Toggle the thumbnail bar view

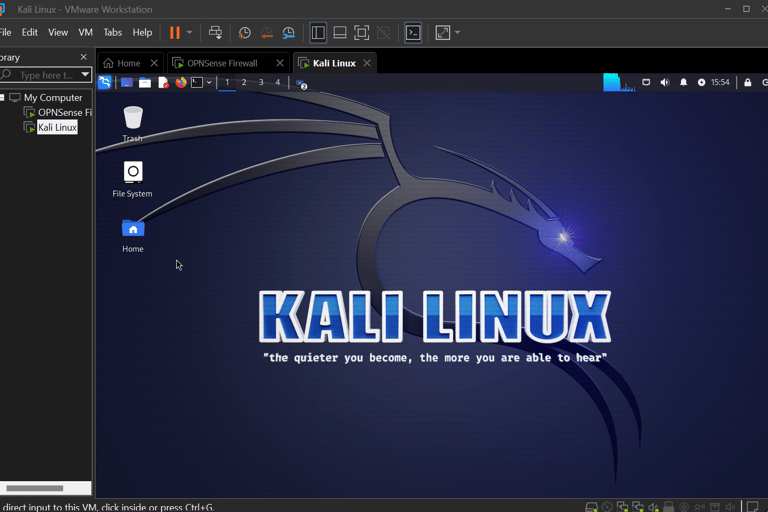339,33
